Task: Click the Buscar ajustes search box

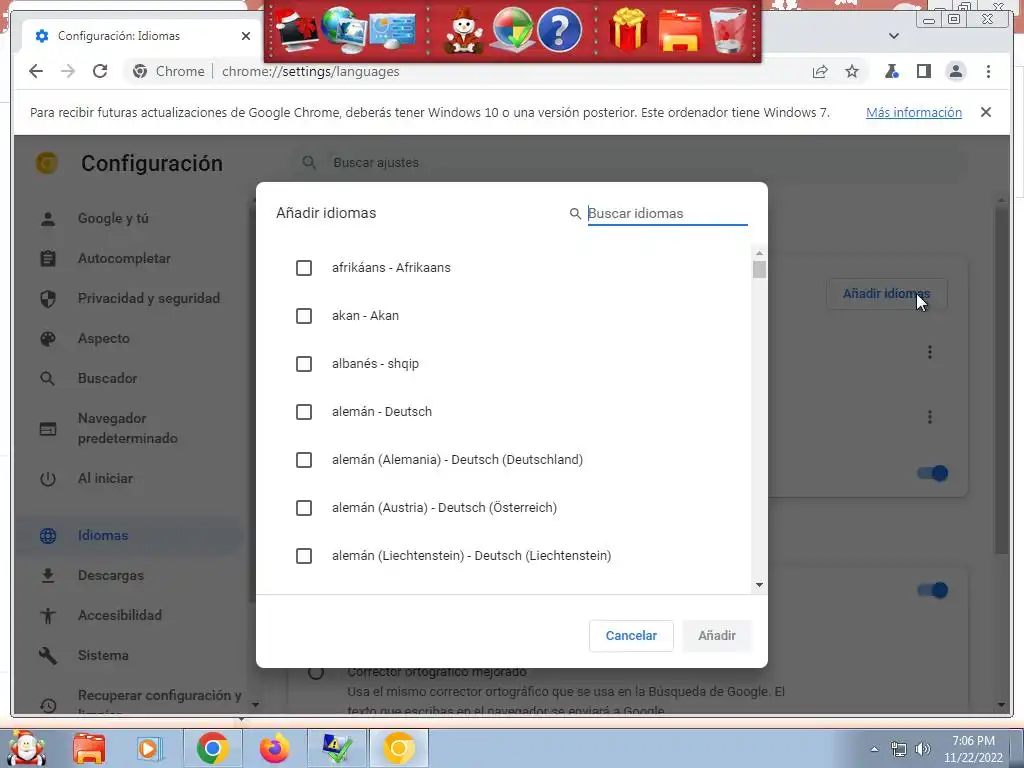Action: (630, 163)
